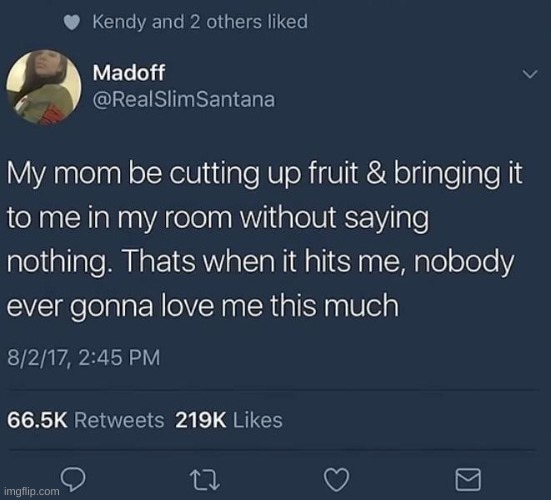551x500 pixels.
Task: Open Madoff's round profile picture
Action: (44, 87)
